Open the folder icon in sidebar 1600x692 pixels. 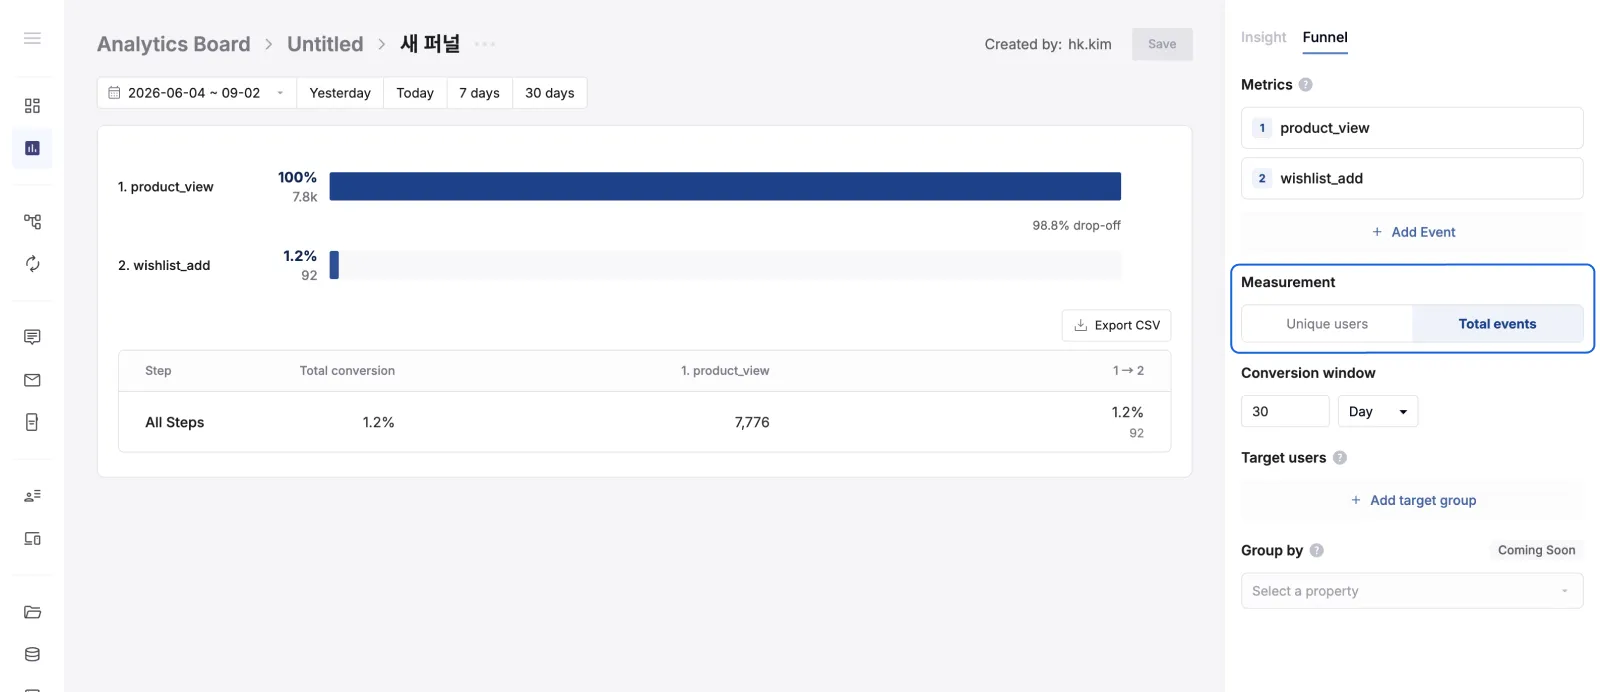(x=32, y=612)
